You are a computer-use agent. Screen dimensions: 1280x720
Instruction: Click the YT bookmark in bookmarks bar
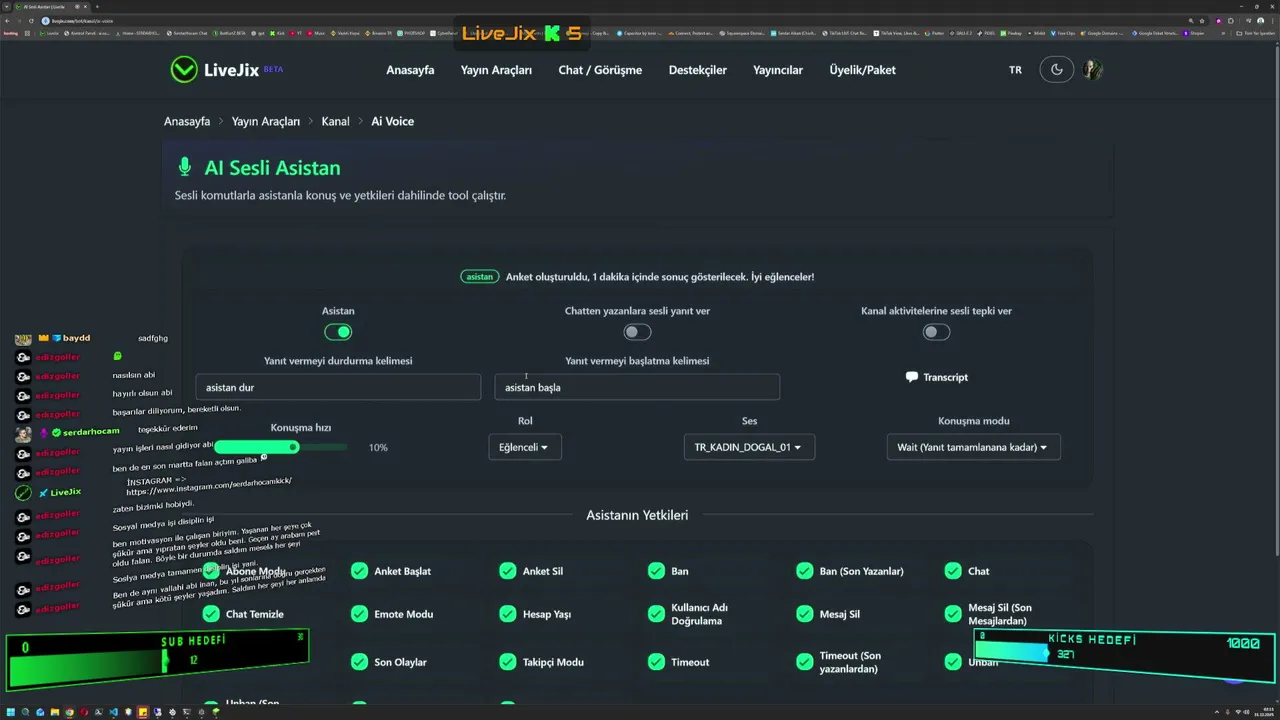tap(298, 33)
